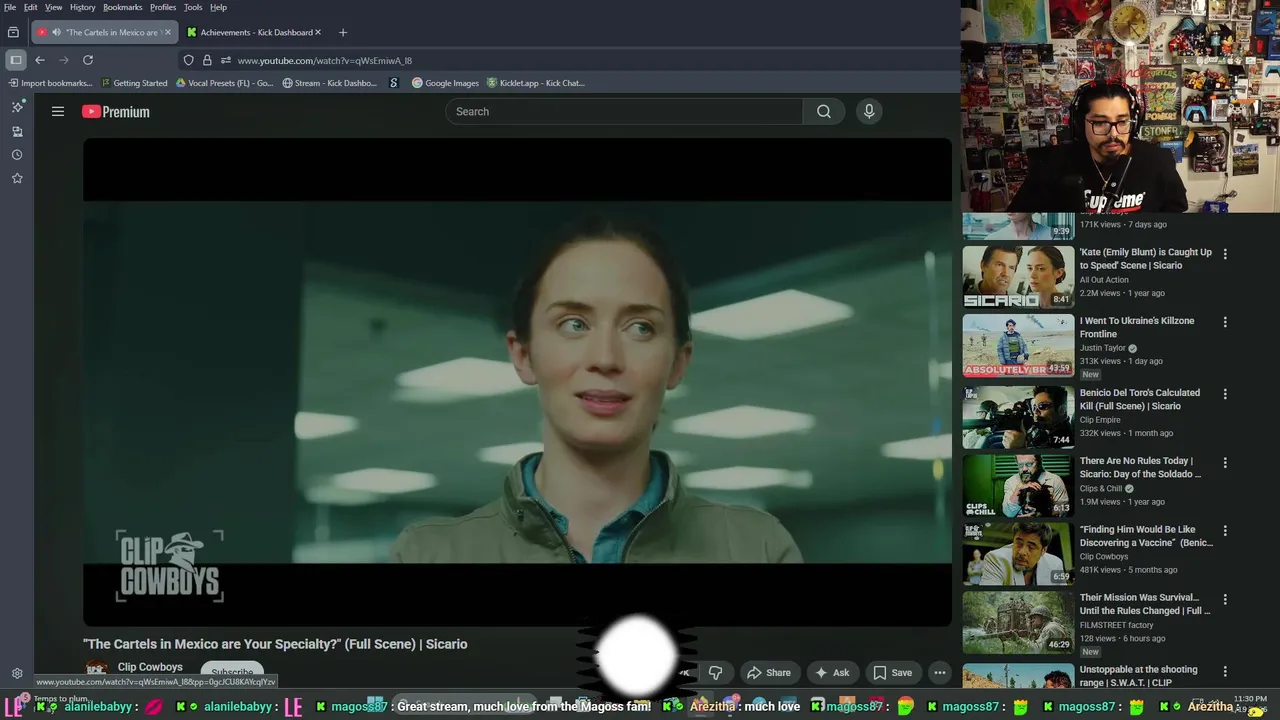Open more actions beside Save
The width and height of the screenshot is (1280, 720).
940,673
